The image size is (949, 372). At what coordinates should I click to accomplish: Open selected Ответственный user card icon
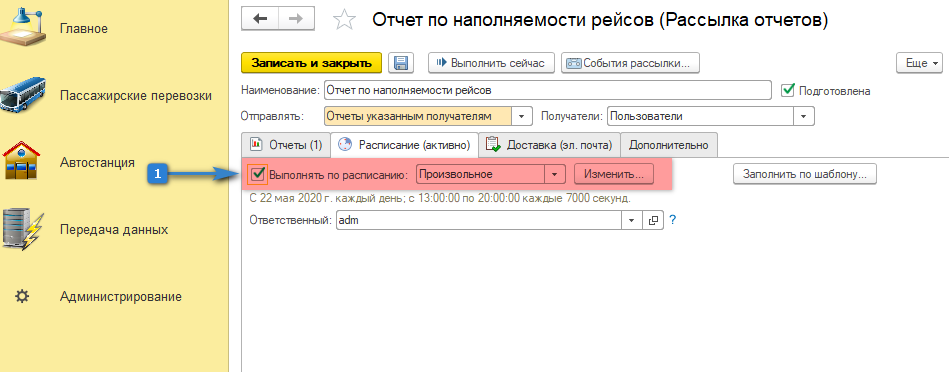[x=653, y=221]
